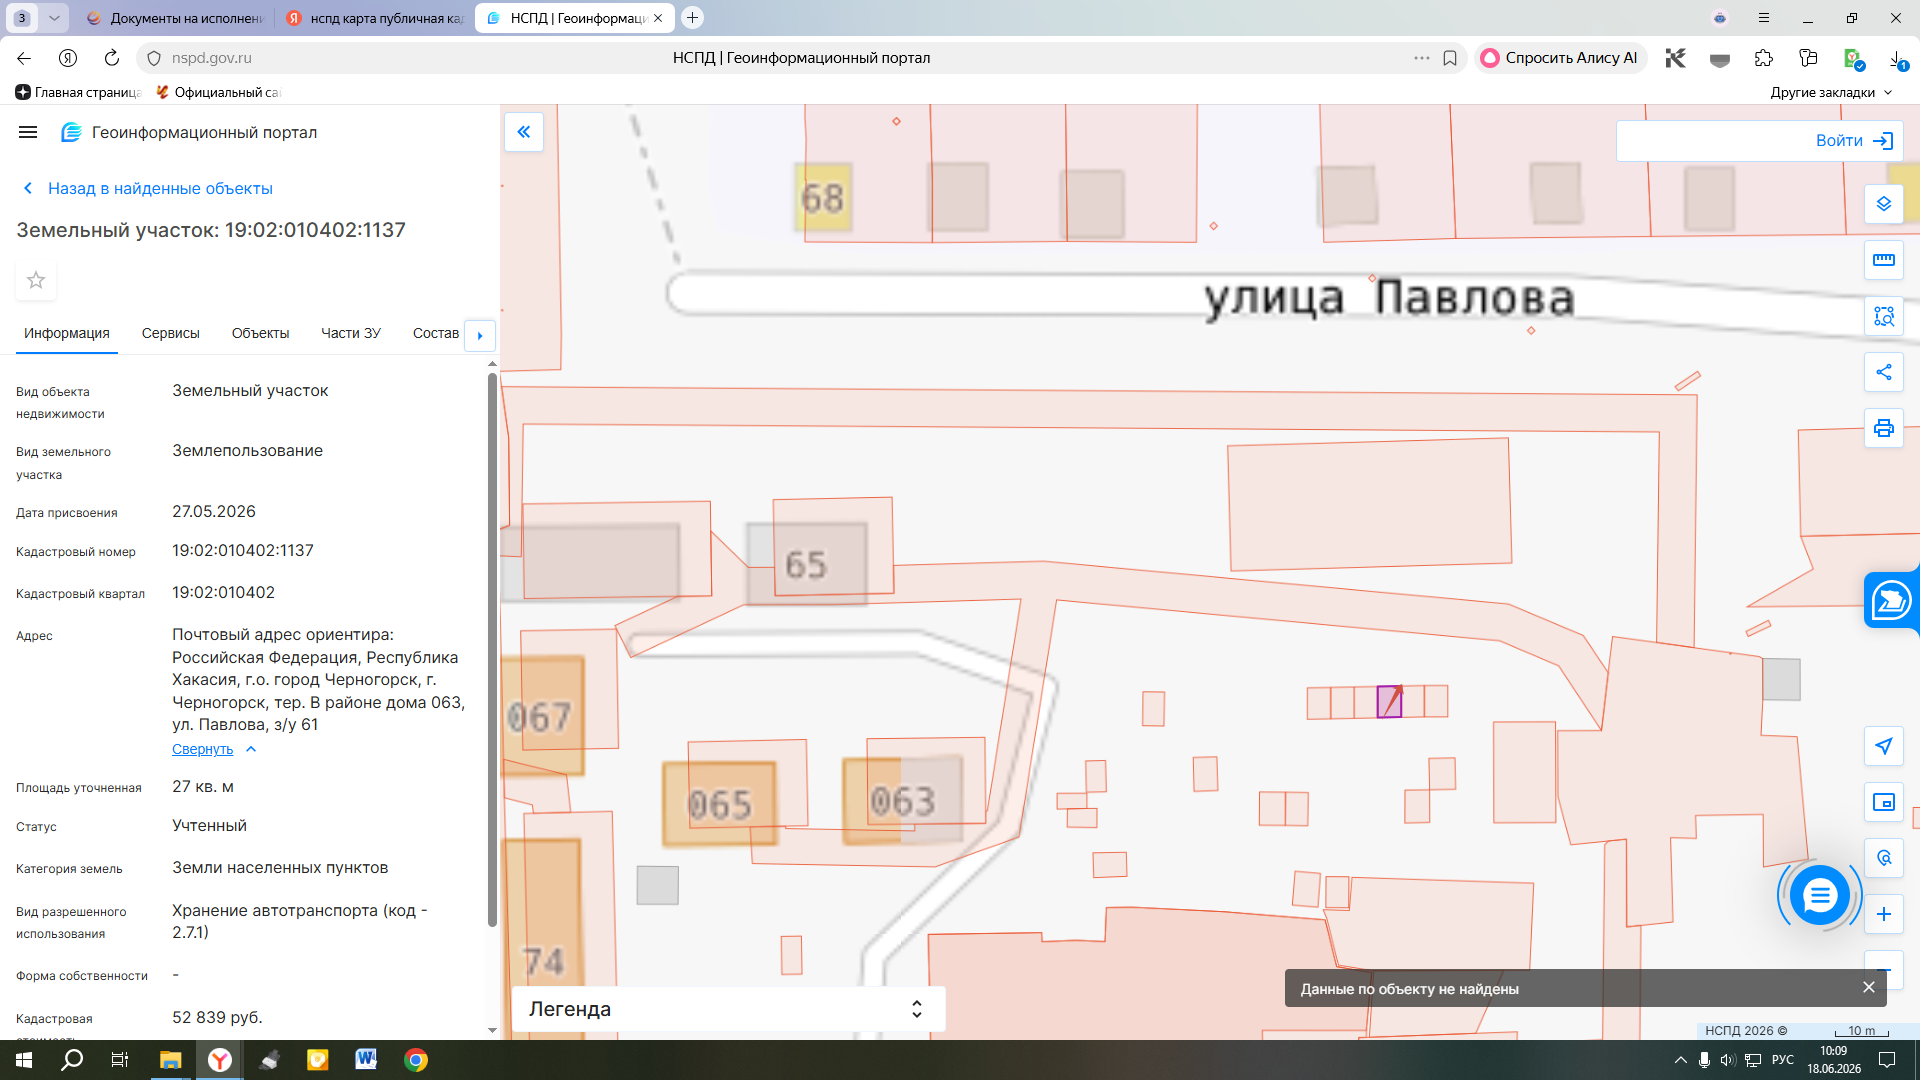This screenshot has width=1920, height=1080.
Task: Print the map using printer icon
Action: 1884,428
